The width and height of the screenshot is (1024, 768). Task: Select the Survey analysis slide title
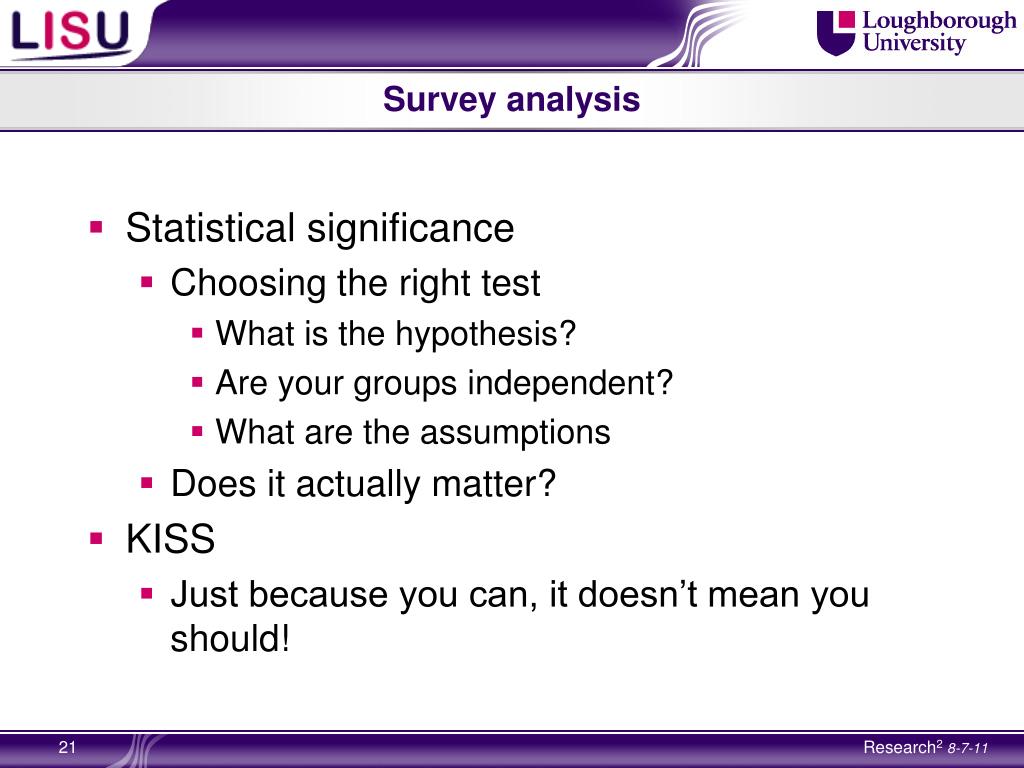[x=511, y=100]
